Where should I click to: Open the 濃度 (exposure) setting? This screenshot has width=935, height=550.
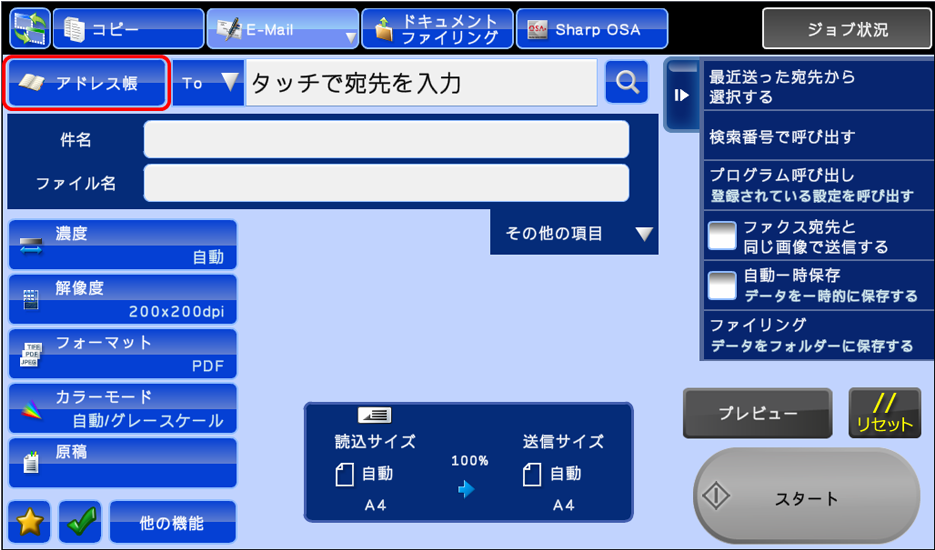point(123,245)
